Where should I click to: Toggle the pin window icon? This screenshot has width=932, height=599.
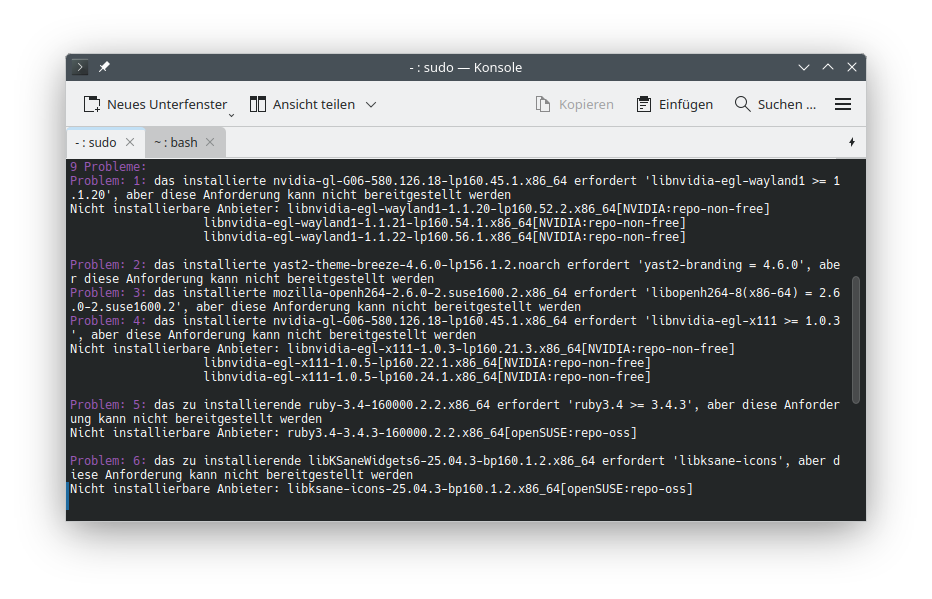(104, 67)
